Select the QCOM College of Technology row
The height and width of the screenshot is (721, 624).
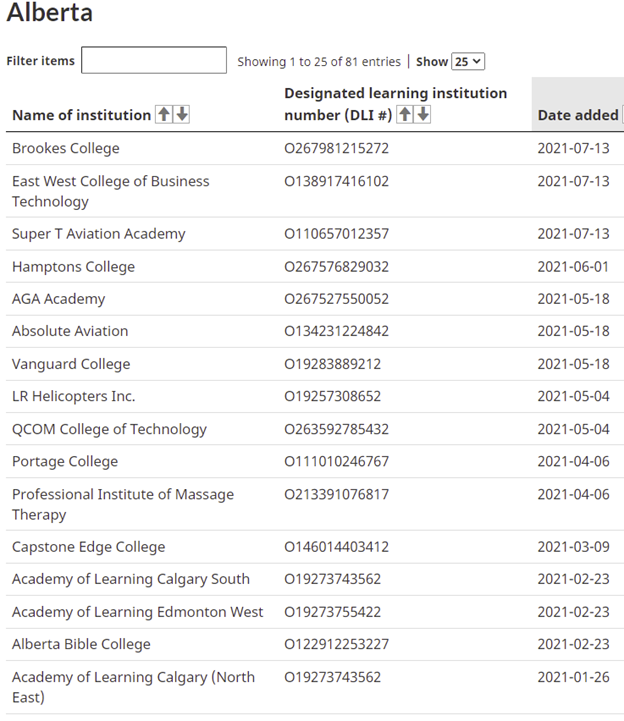pos(315,429)
